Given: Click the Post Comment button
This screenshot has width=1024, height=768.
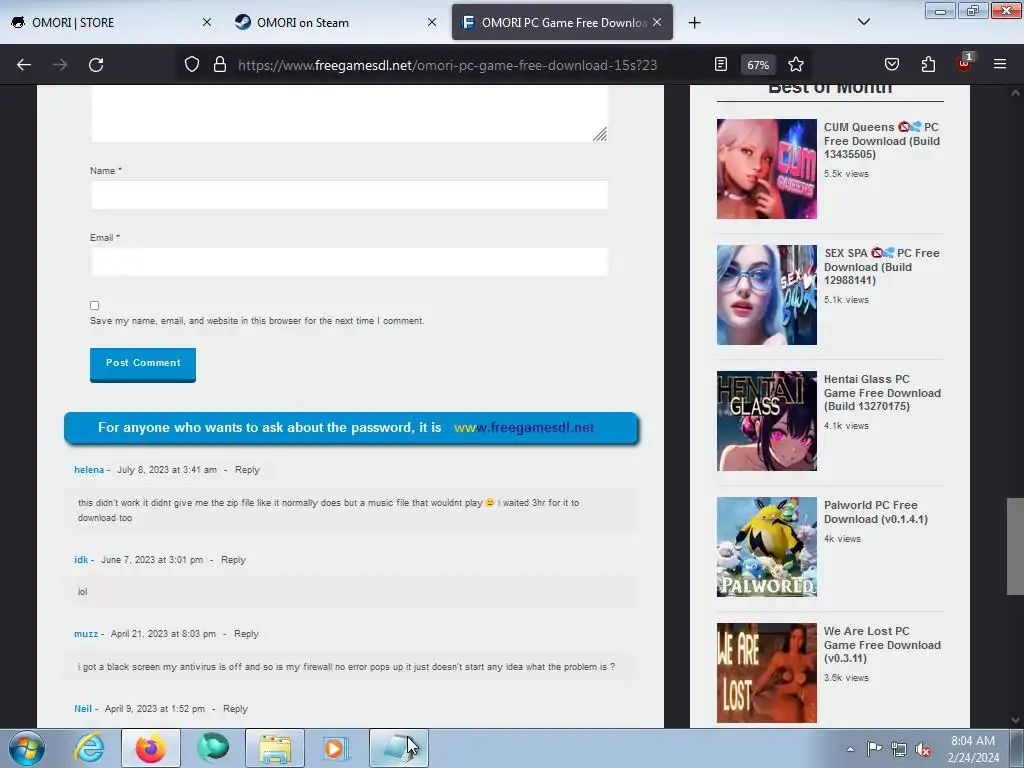Looking at the screenshot, I should click(x=143, y=364).
